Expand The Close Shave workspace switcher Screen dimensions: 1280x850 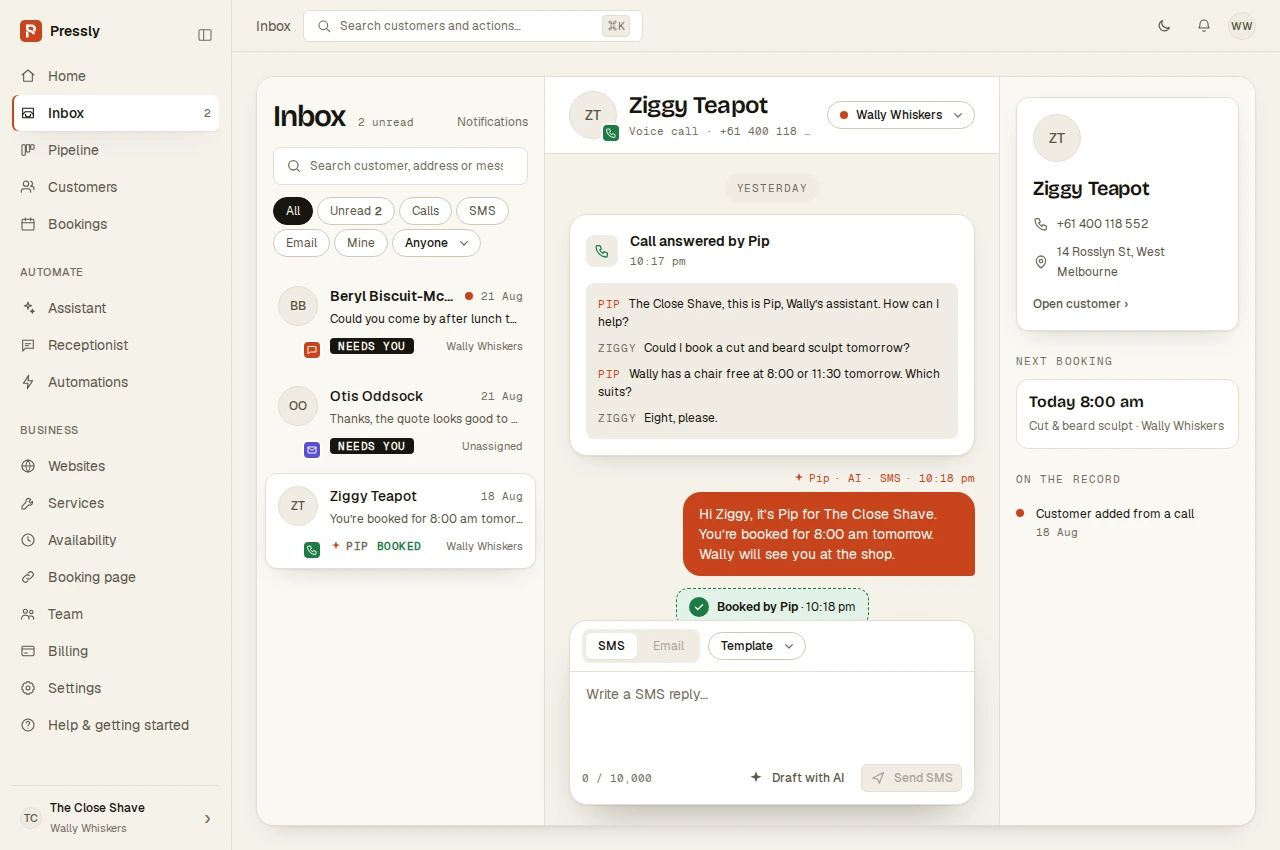point(116,818)
